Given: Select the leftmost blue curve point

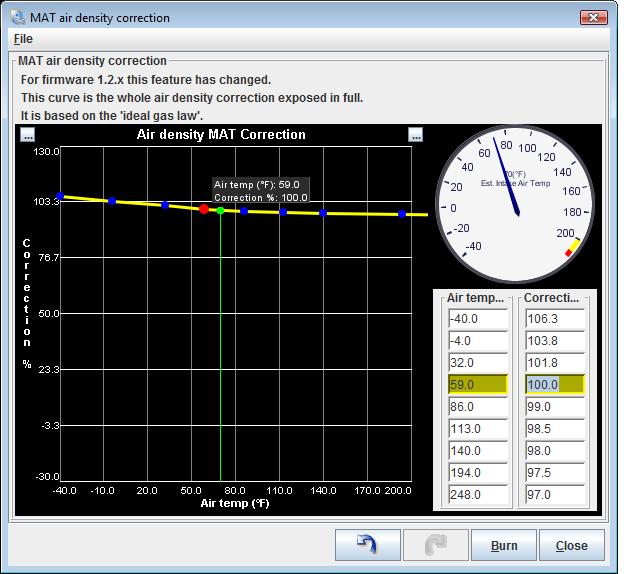Looking at the screenshot, I should [60, 197].
